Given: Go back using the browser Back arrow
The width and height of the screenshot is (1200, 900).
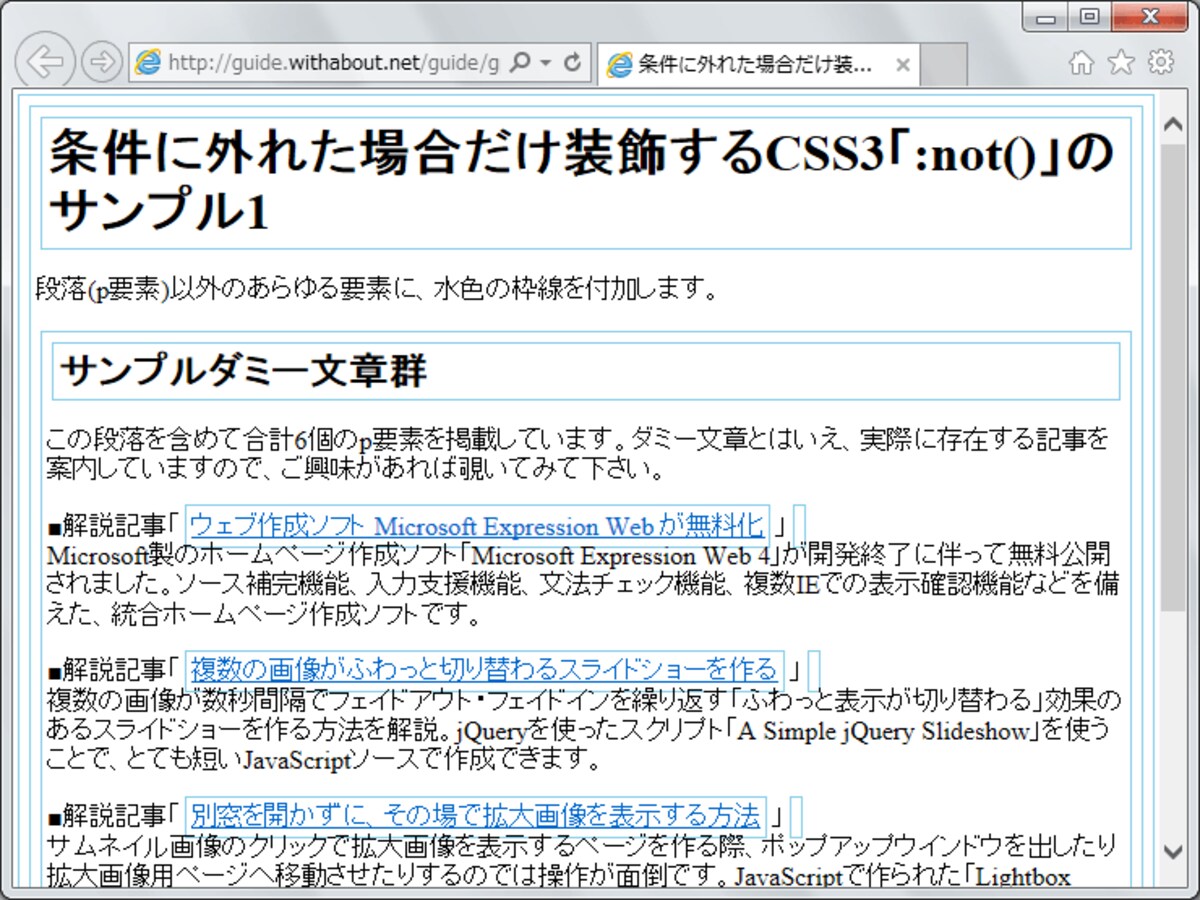Looking at the screenshot, I should pyautogui.click(x=45, y=61).
